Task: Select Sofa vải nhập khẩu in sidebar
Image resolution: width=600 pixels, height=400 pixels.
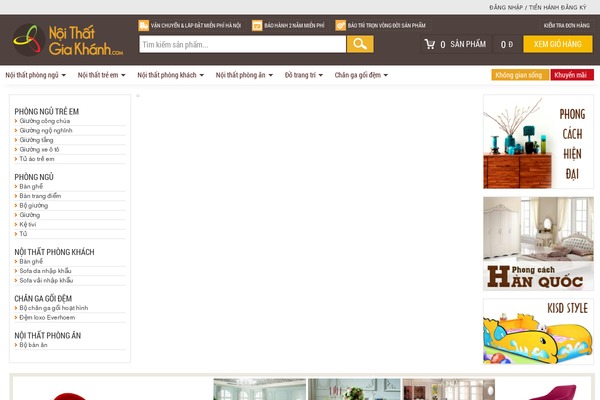Action: (x=46, y=281)
